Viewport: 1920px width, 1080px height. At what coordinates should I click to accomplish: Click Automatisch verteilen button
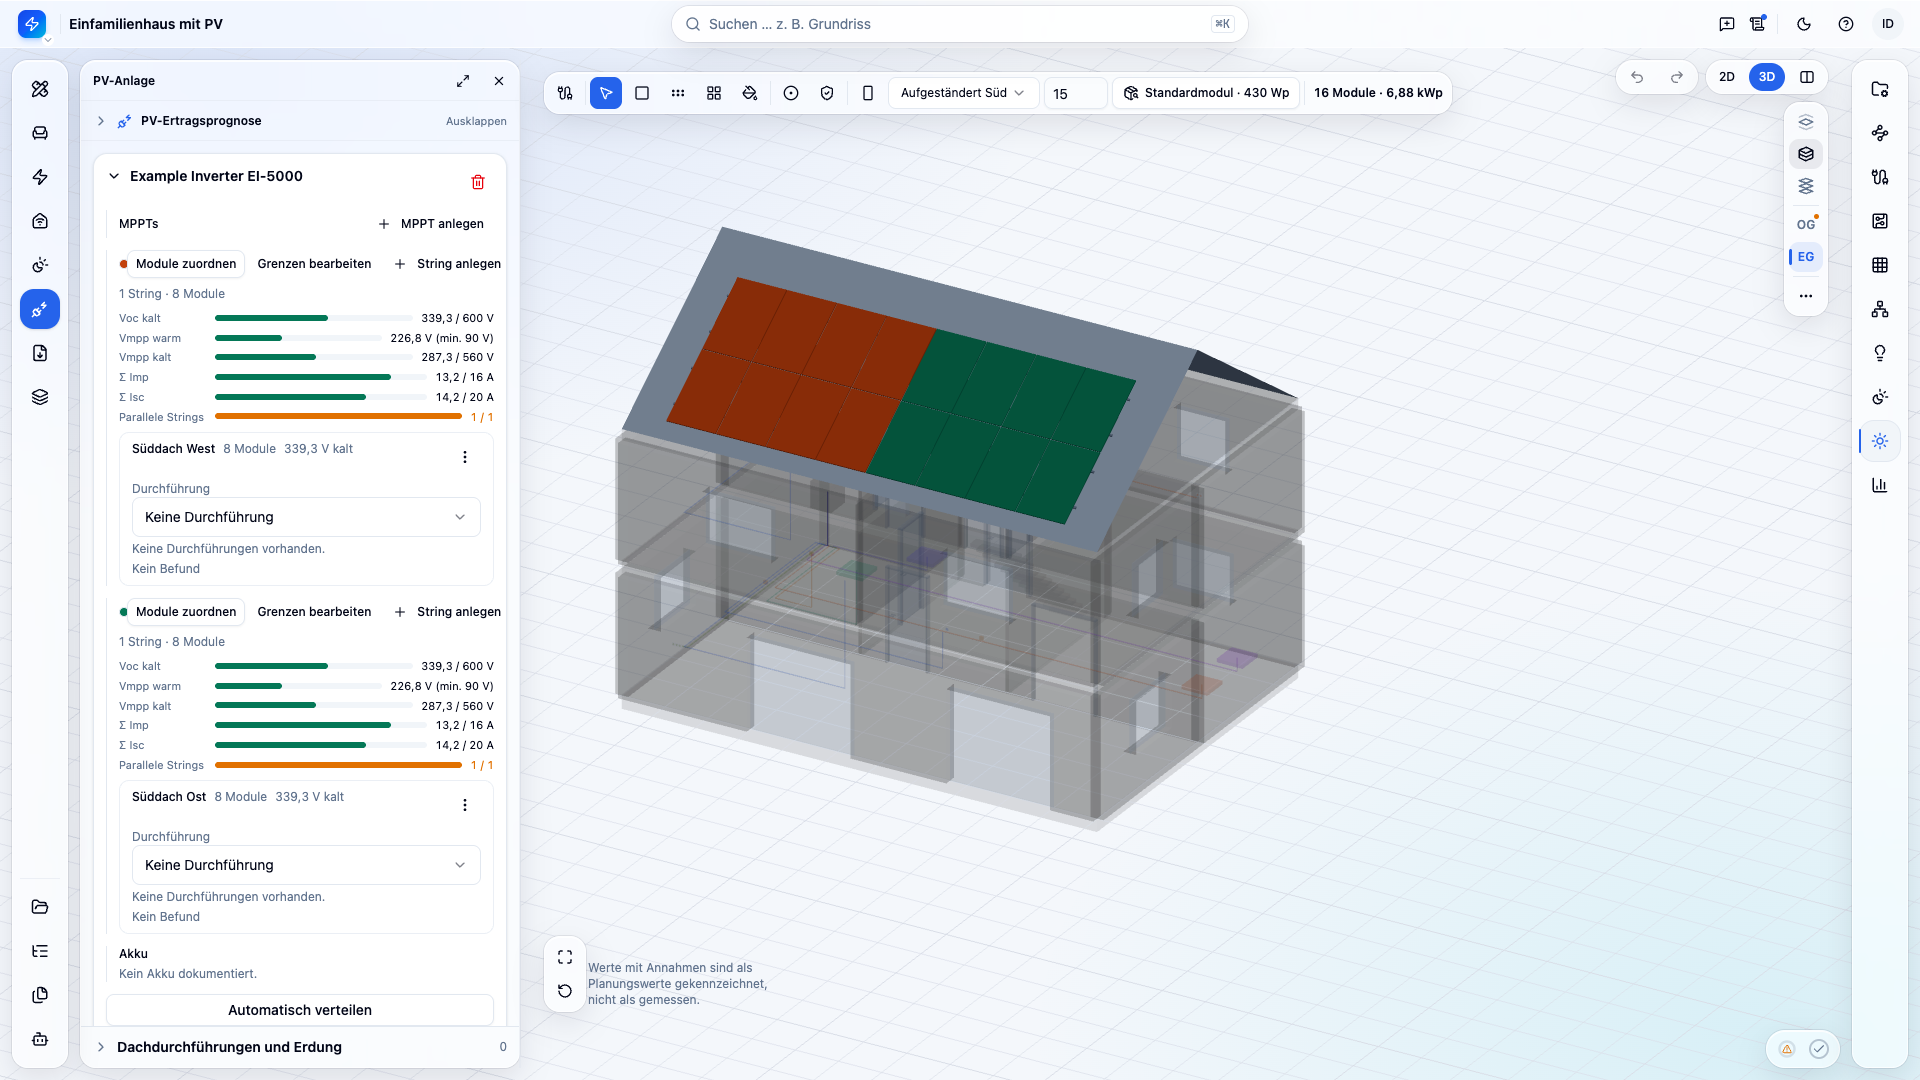[x=300, y=1010]
